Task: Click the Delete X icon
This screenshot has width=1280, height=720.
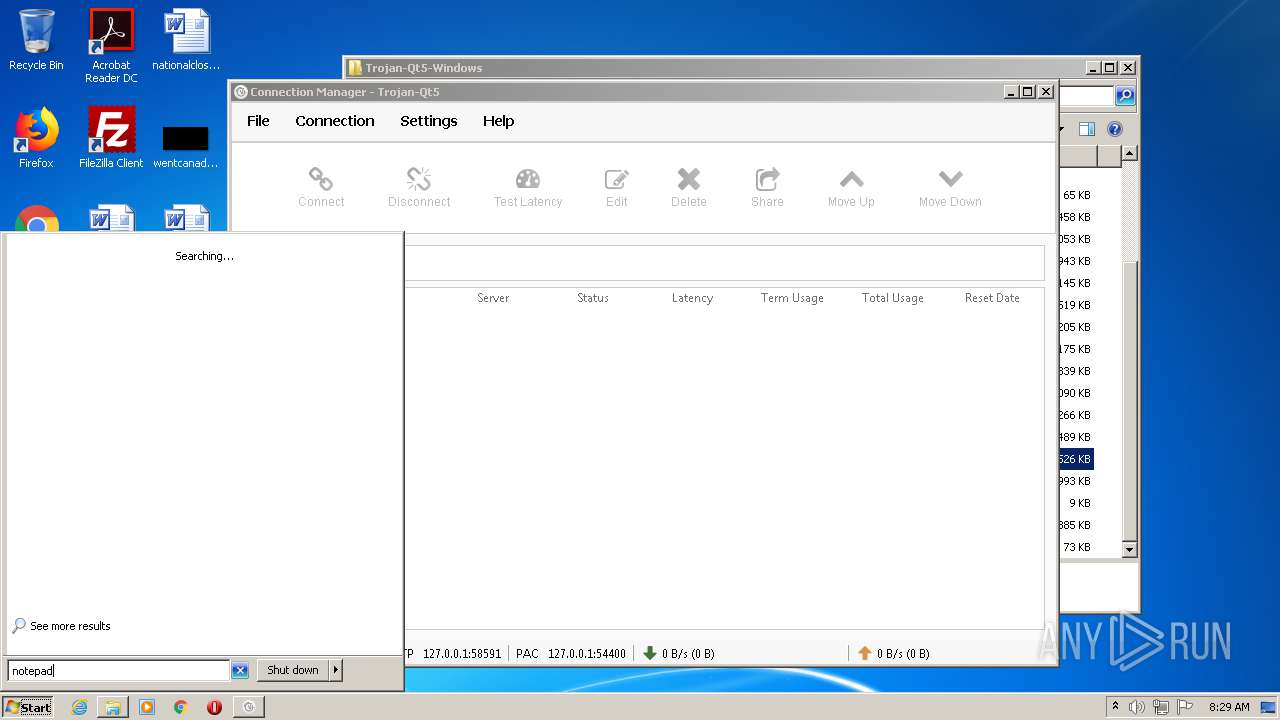Action: click(688, 179)
